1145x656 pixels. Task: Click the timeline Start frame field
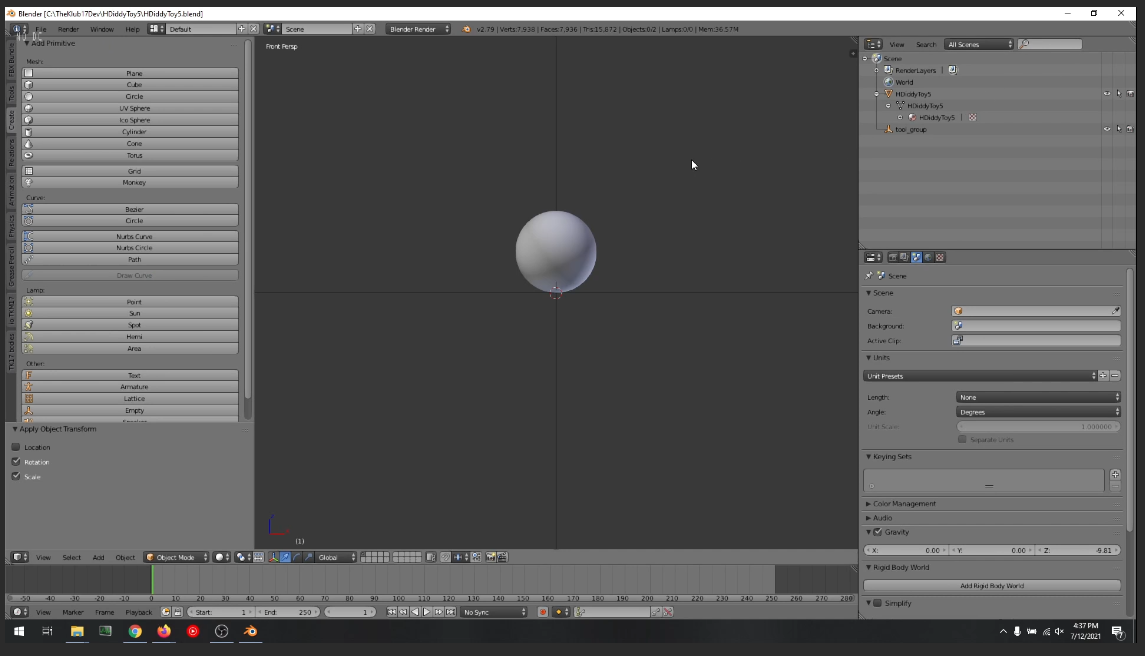click(220, 612)
